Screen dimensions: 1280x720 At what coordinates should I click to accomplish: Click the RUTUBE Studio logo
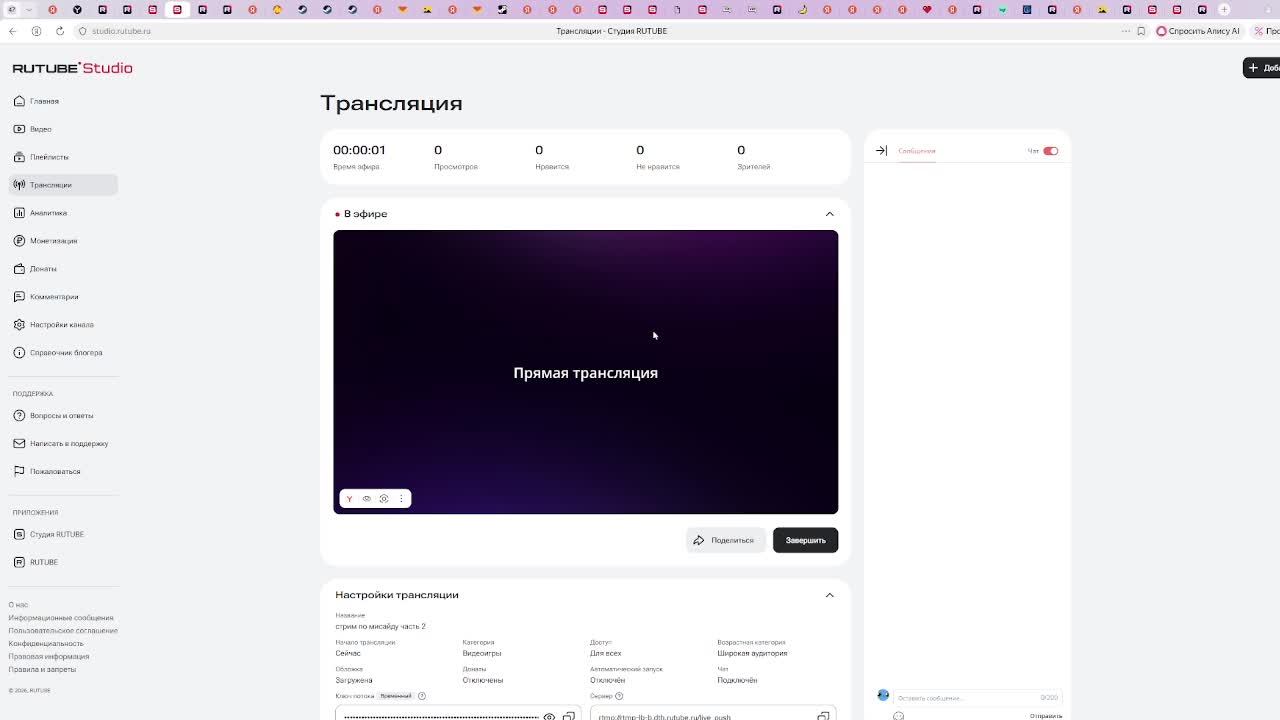pyautogui.click(x=72, y=68)
